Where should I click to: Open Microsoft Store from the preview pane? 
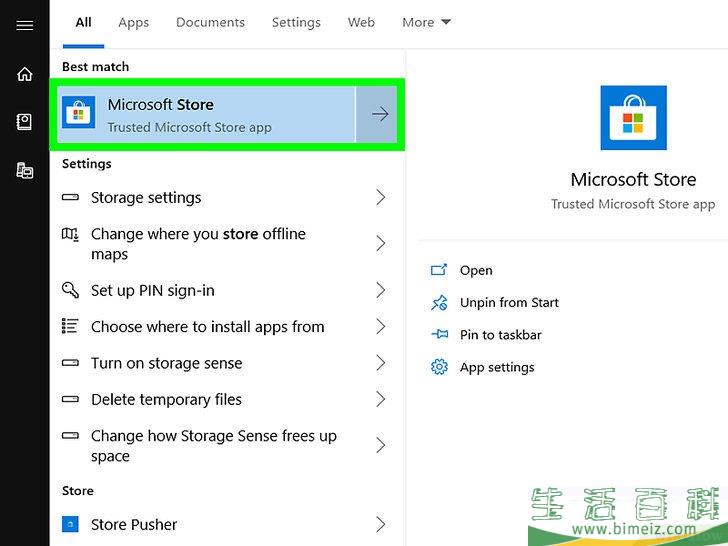click(476, 270)
